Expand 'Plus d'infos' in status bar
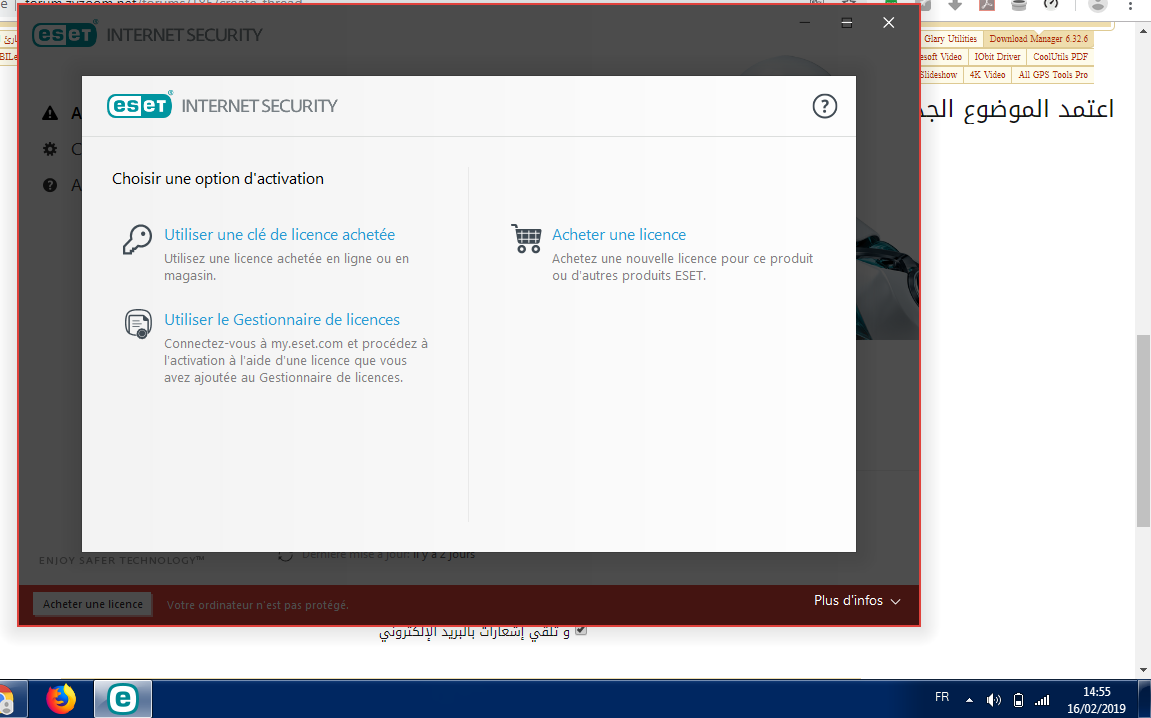Viewport: 1151px width, 718px height. [x=857, y=601]
